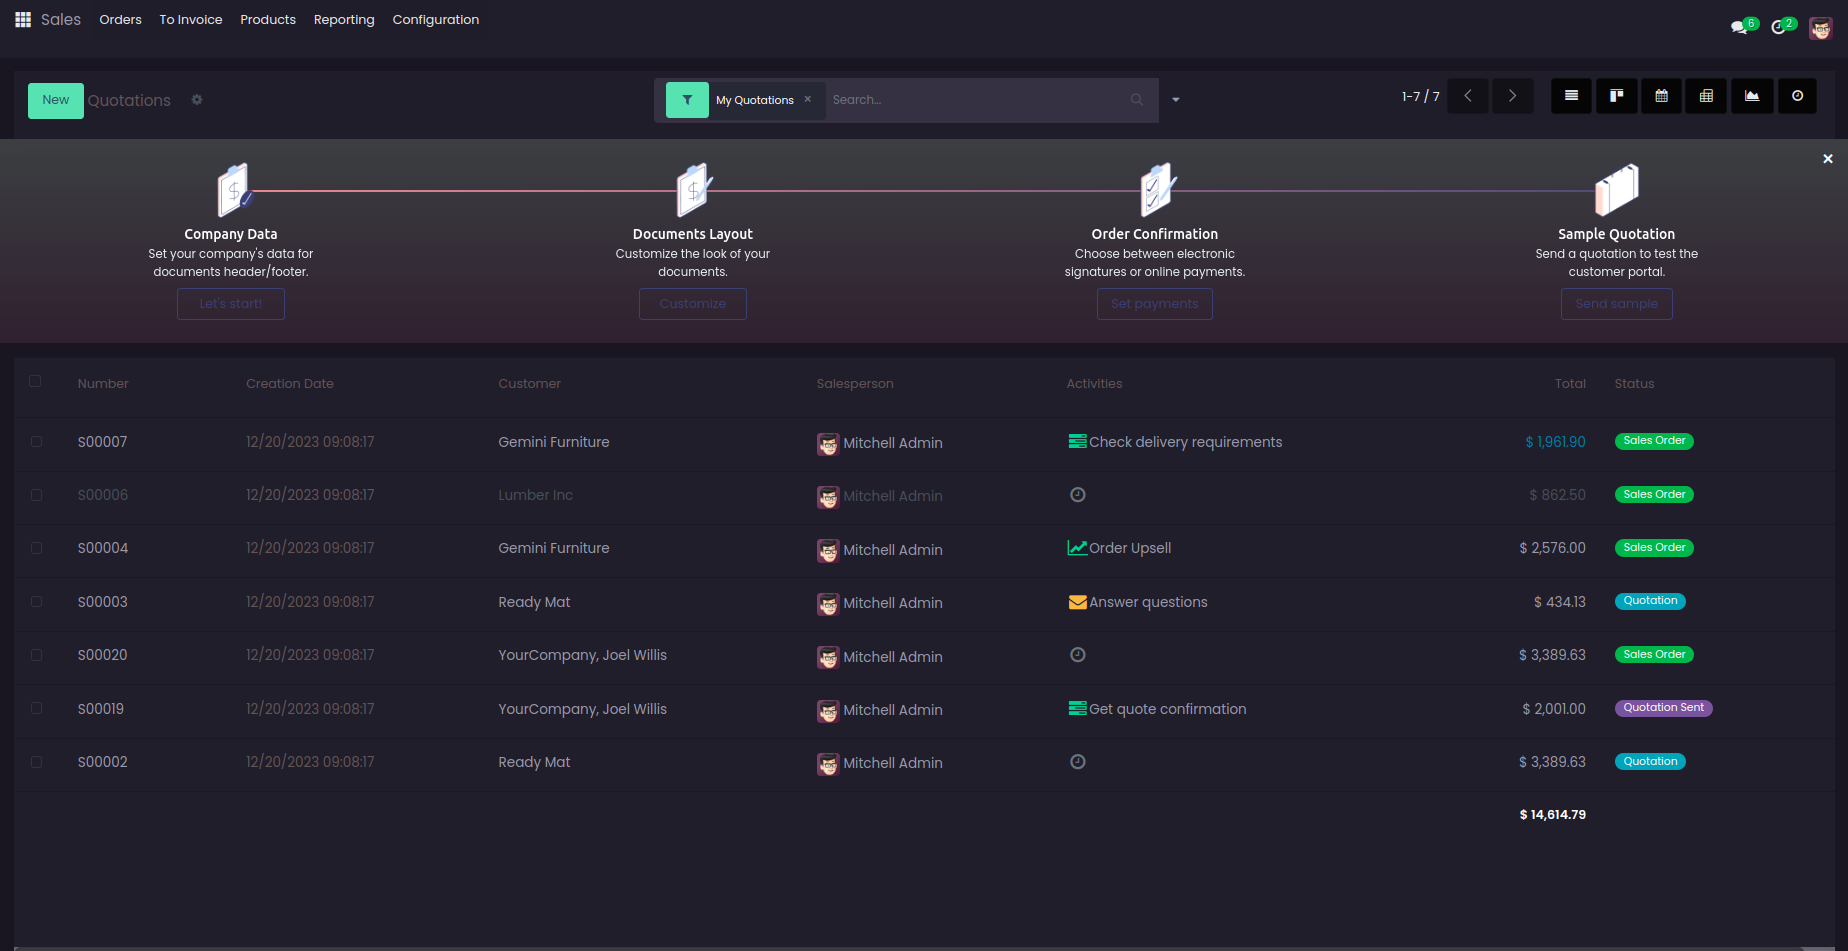The image size is (1848, 951).
Task: Select the checkbox for order S00019
Action: [x=36, y=708]
